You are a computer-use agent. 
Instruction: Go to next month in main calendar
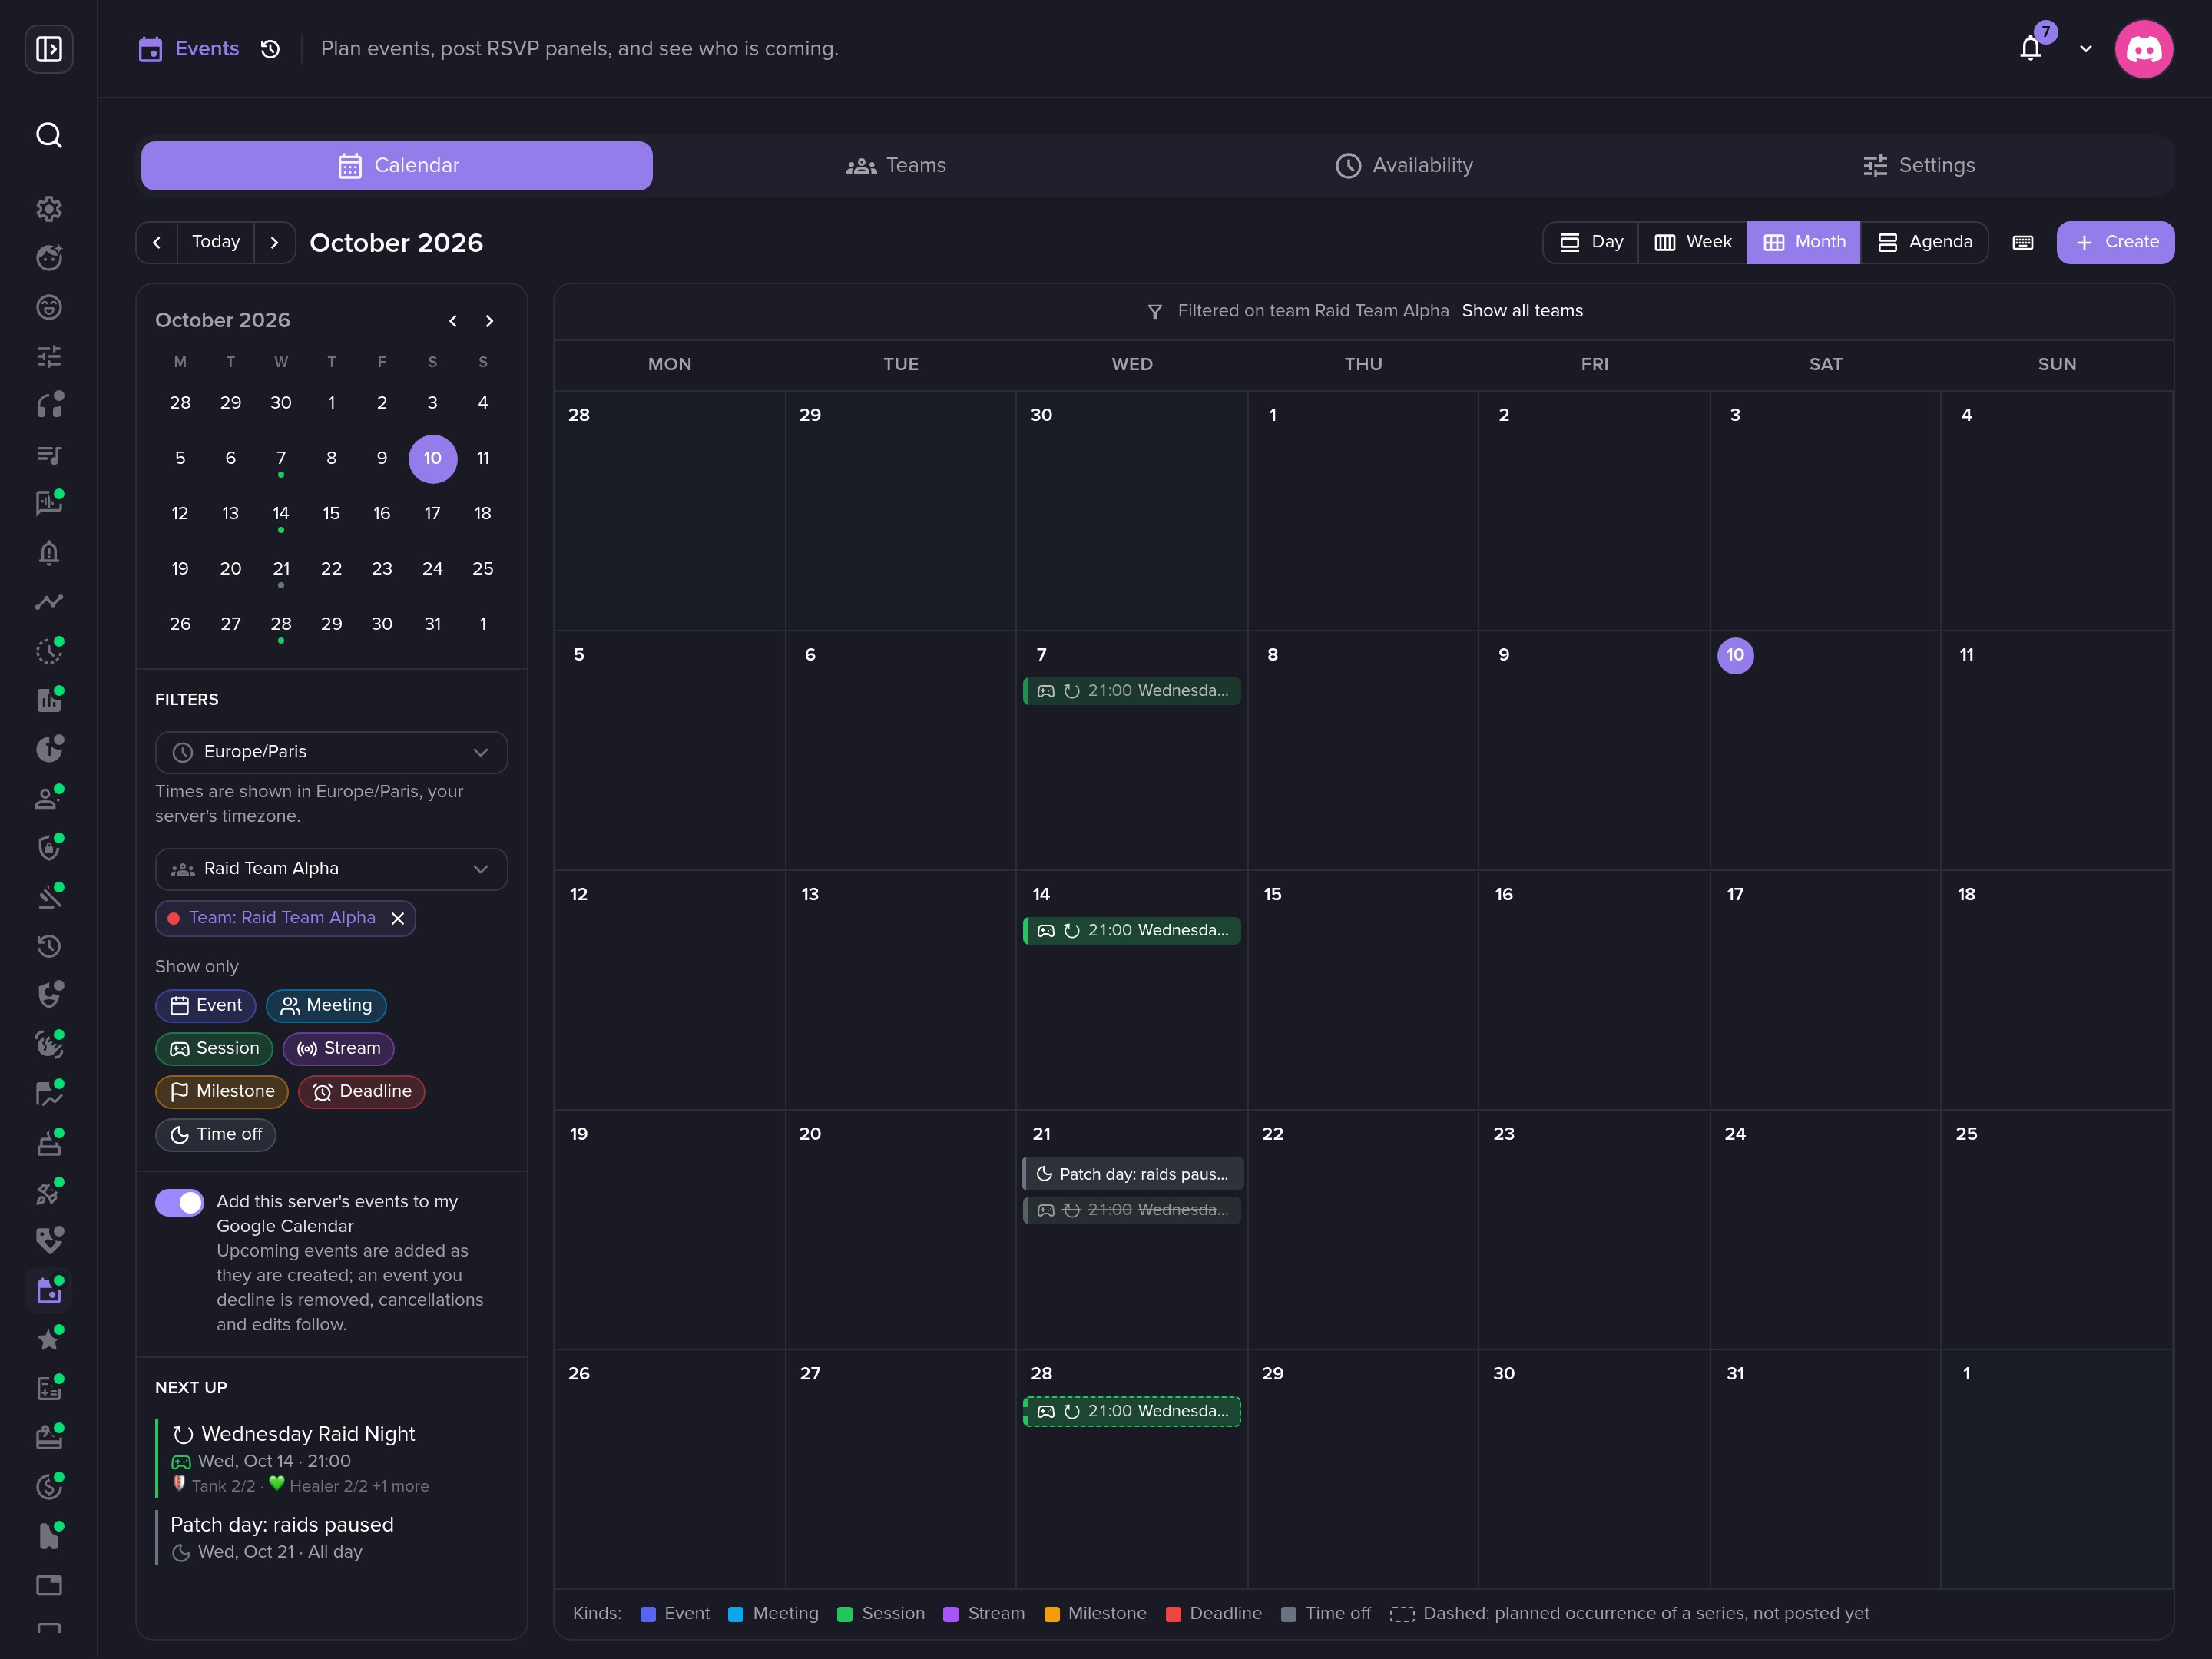tap(275, 242)
